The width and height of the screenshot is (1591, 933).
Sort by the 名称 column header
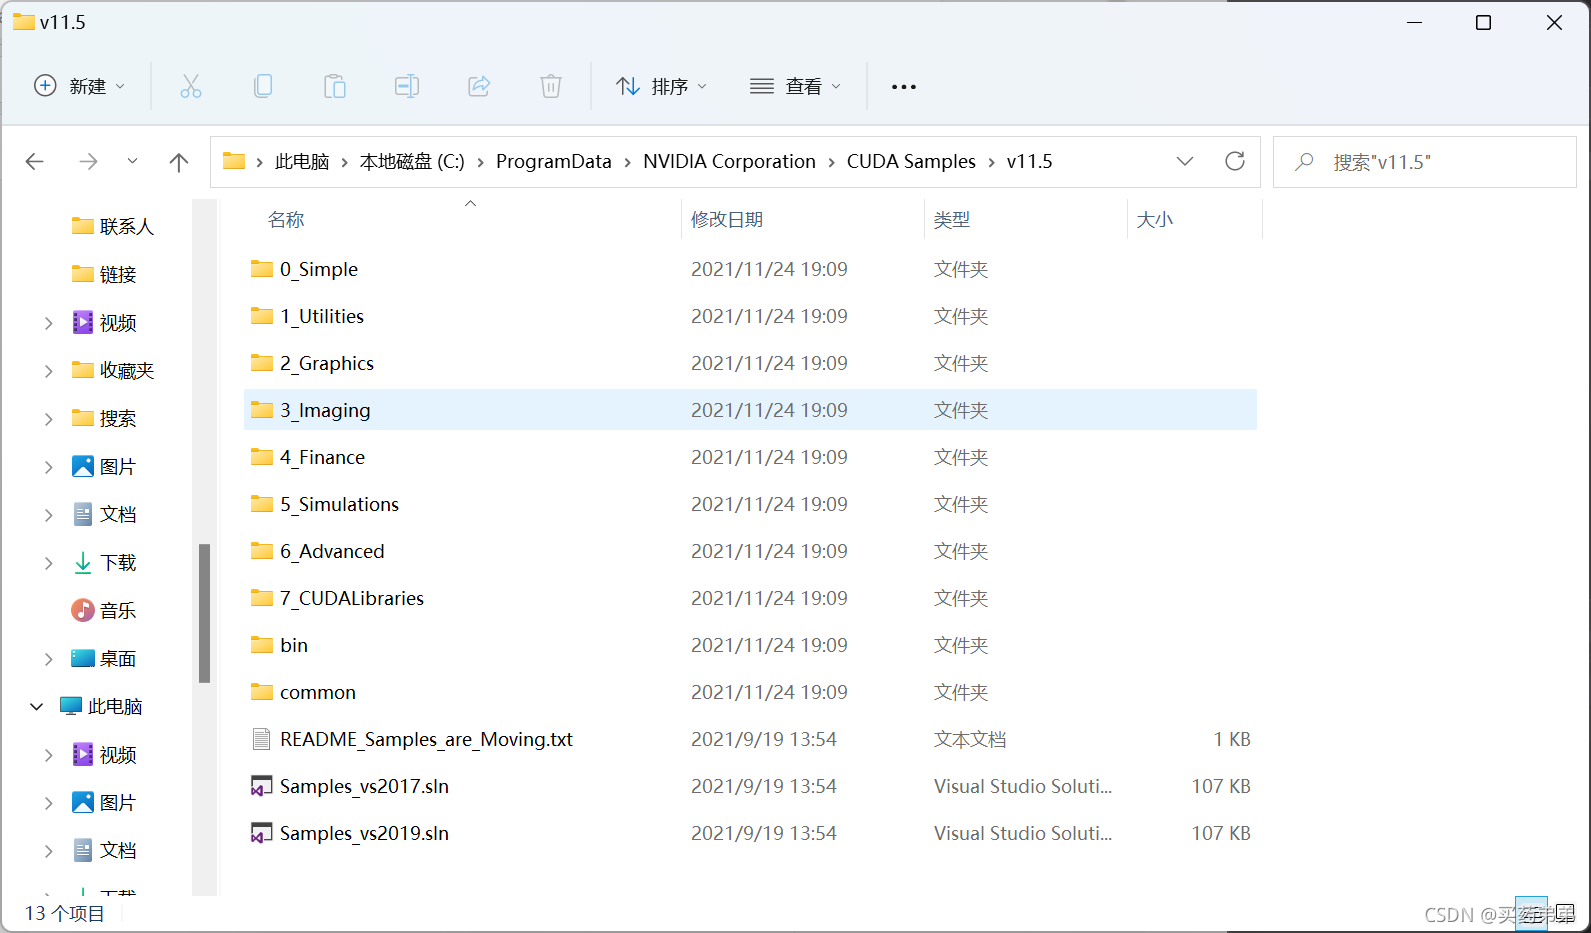point(286,219)
